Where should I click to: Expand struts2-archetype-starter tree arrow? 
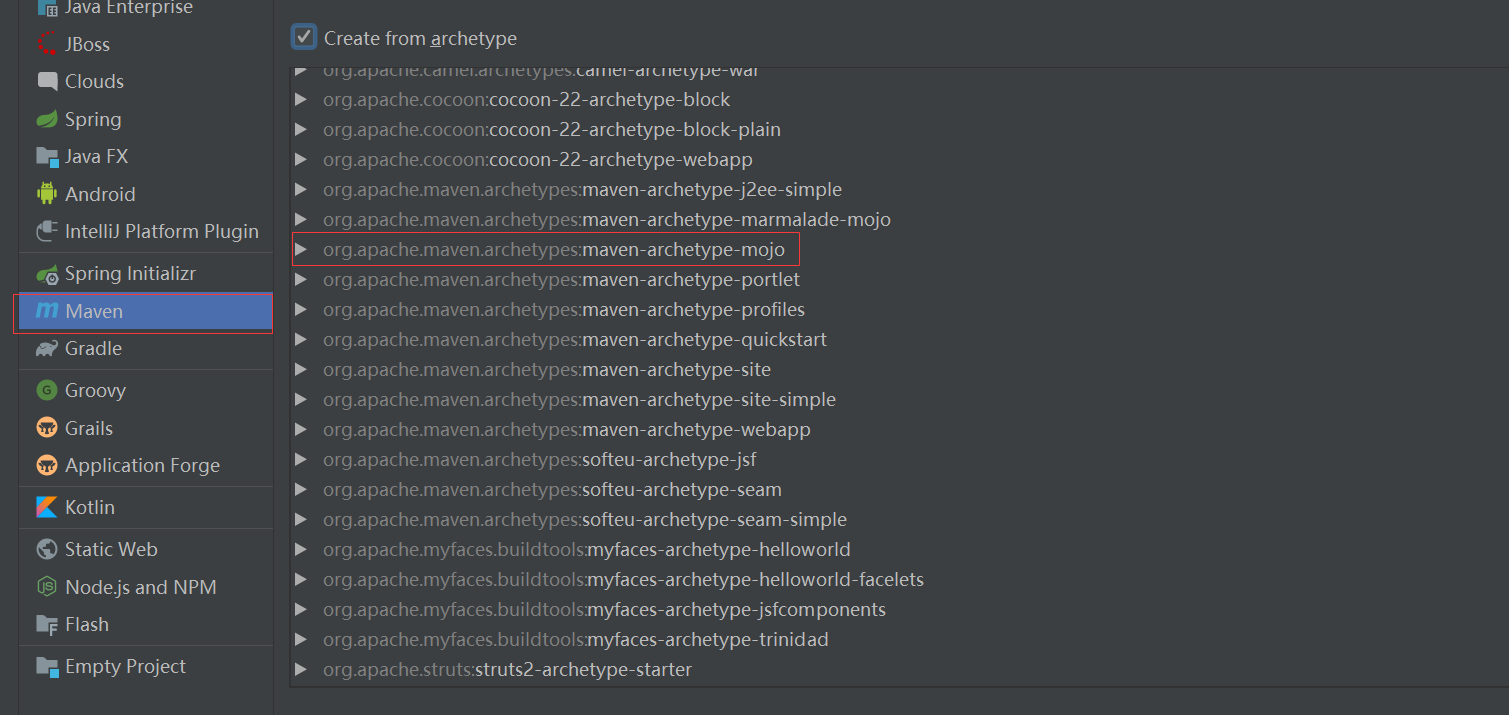coord(301,670)
